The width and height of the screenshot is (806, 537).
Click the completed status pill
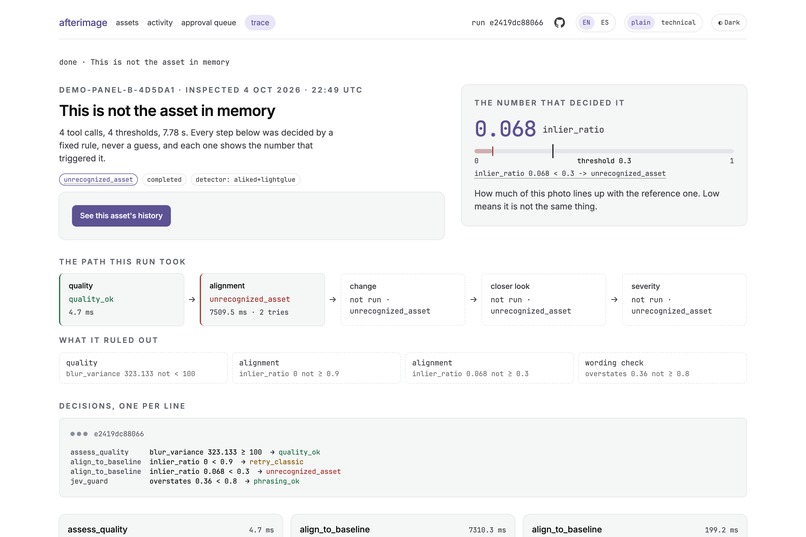pyautogui.click(x=164, y=180)
